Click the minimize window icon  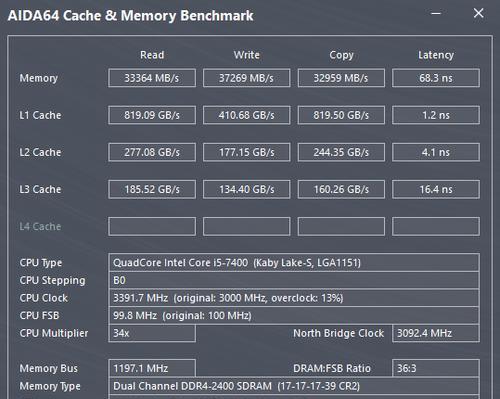(x=436, y=13)
